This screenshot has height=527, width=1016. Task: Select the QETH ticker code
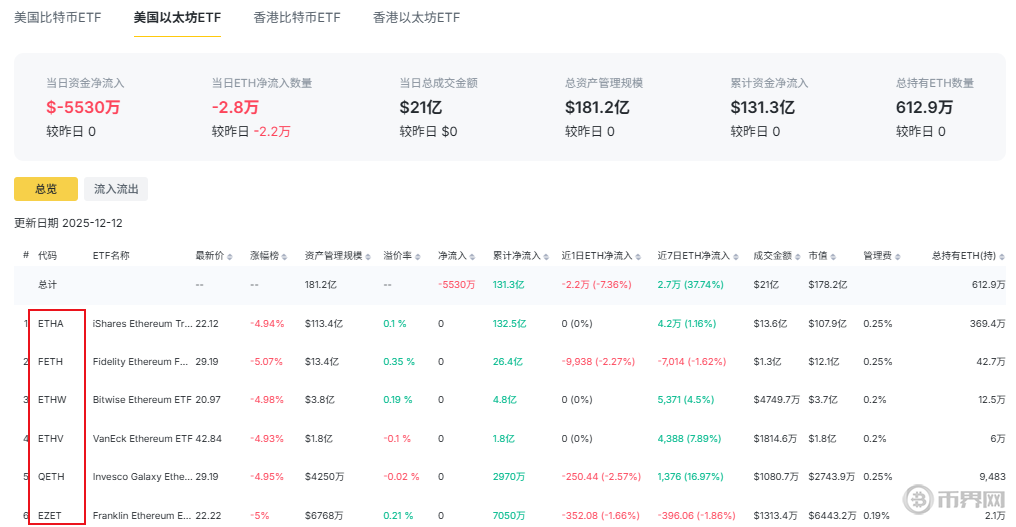pyautogui.click(x=51, y=476)
